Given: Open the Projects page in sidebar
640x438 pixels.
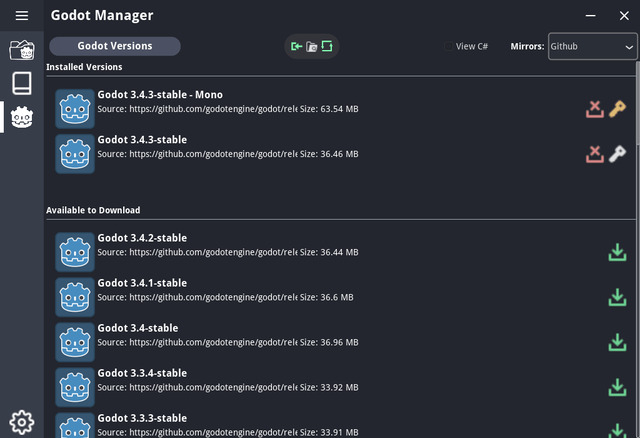Looking at the screenshot, I should tap(22, 50).
